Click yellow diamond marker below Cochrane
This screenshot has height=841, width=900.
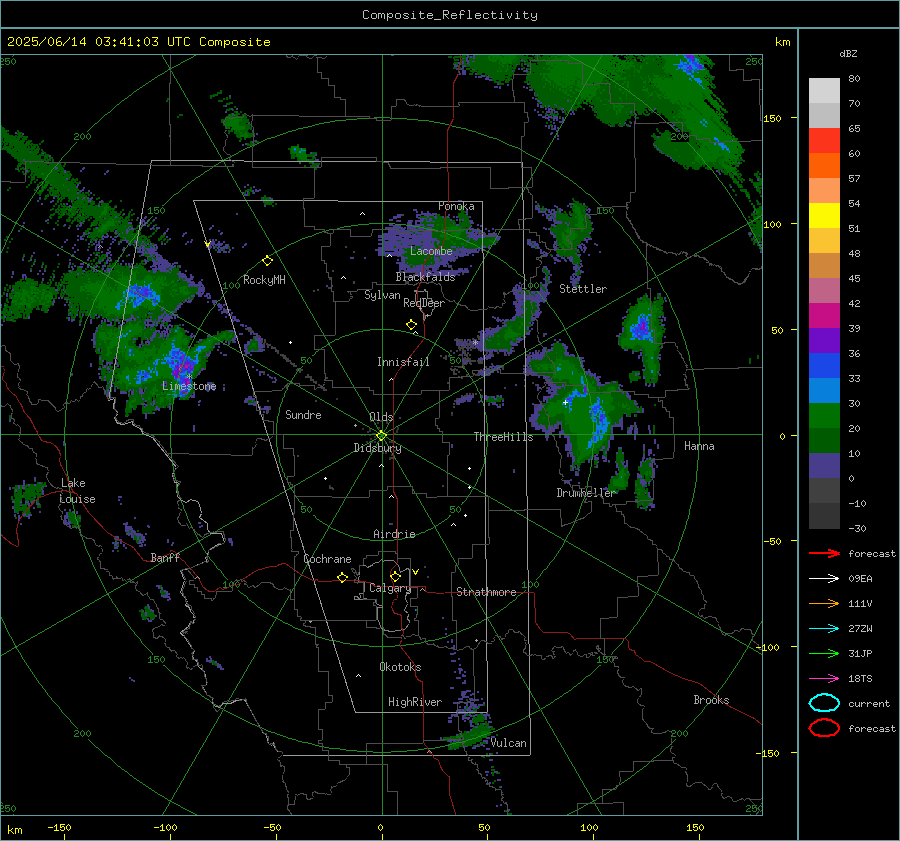(x=342, y=577)
